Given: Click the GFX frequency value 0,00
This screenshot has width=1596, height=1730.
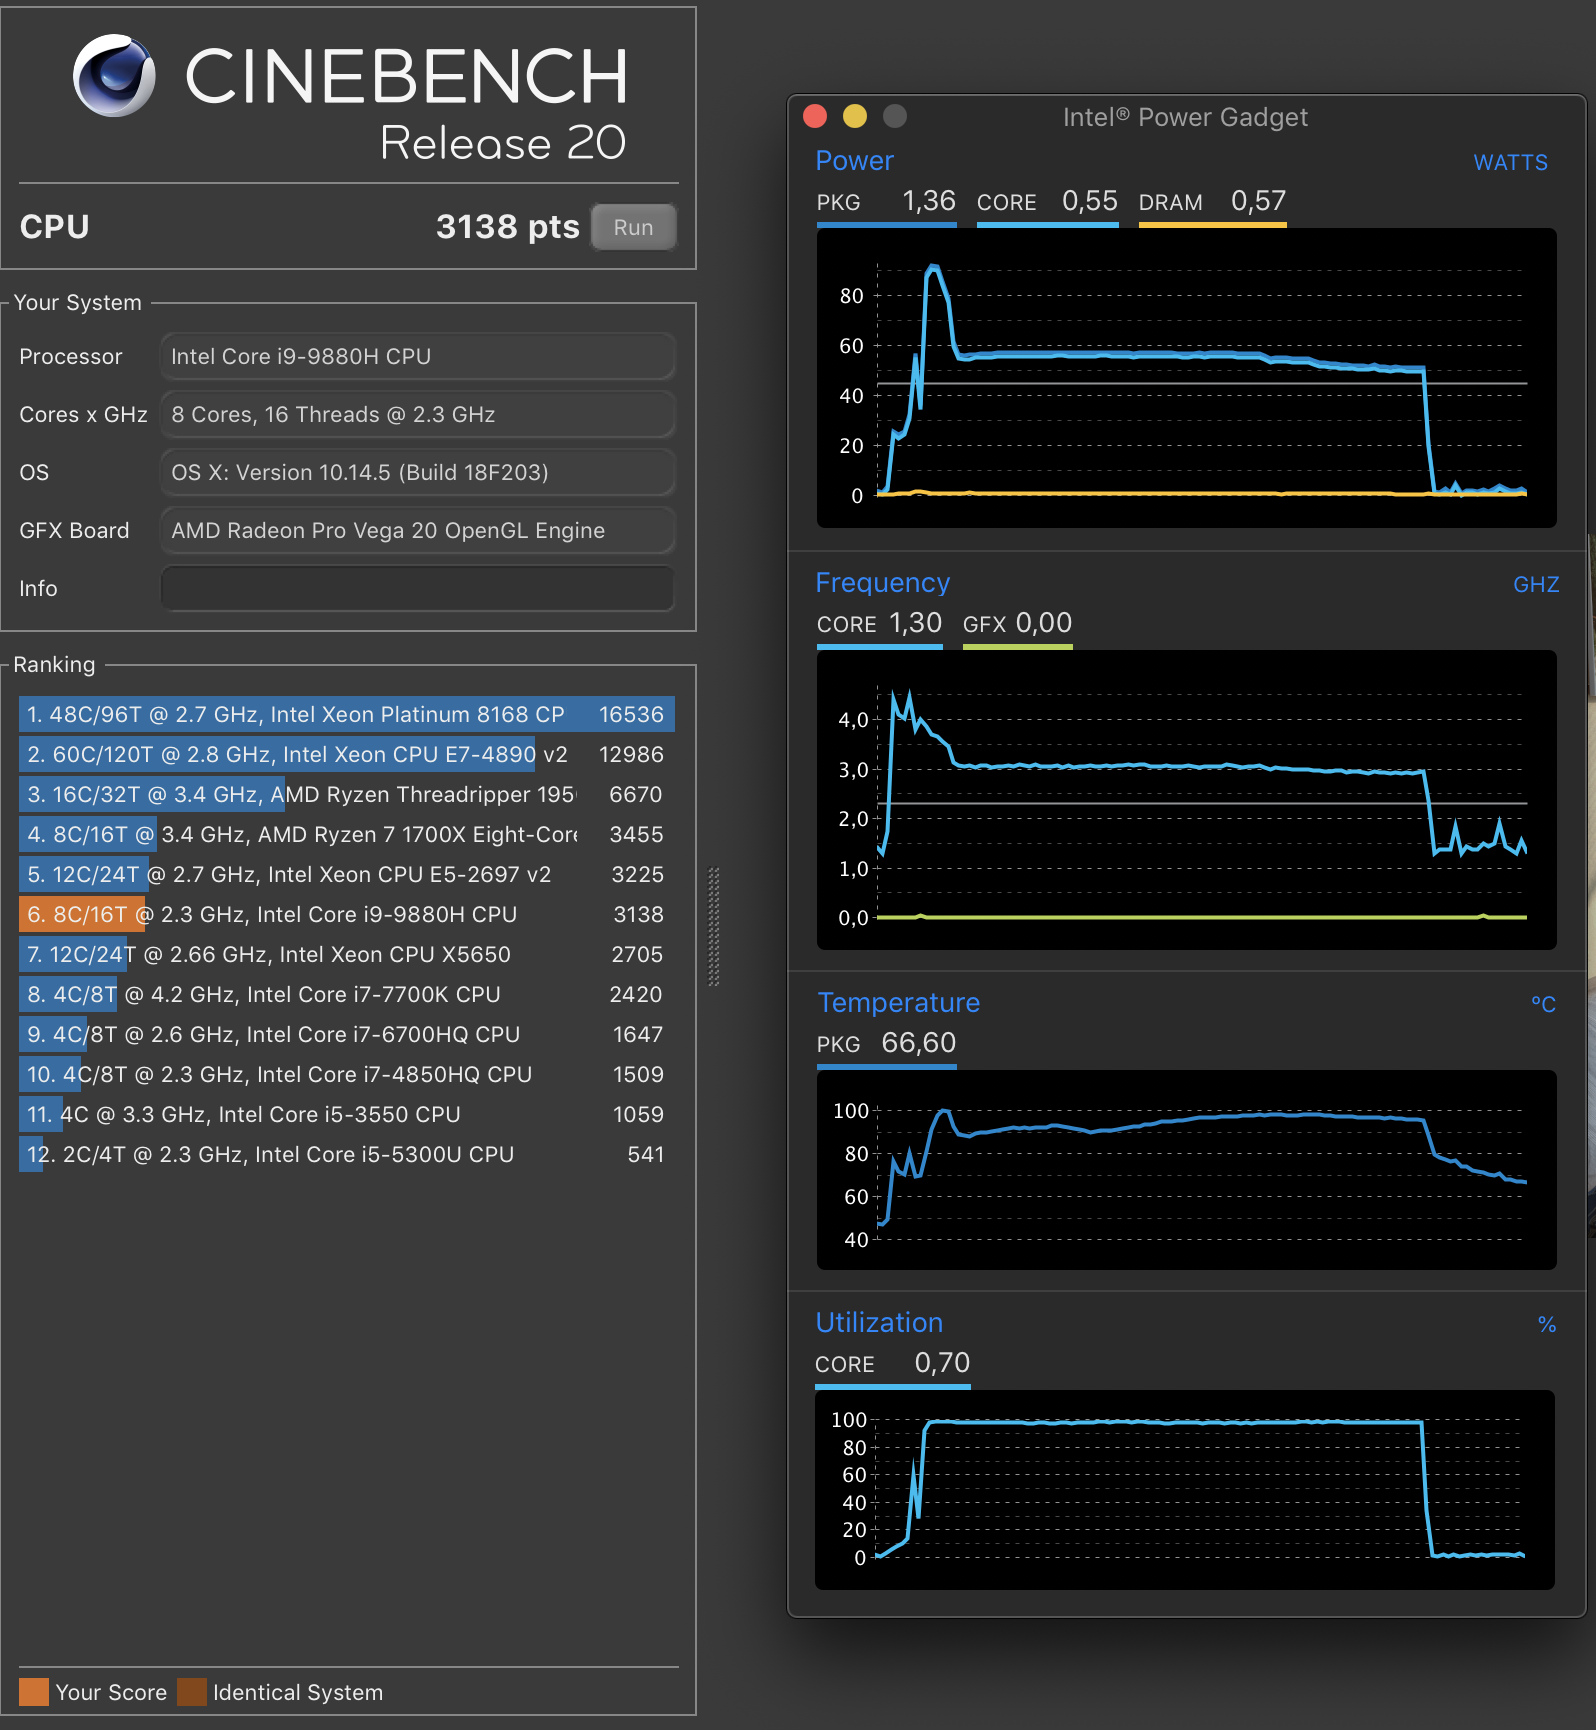Looking at the screenshot, I should point(1044,623).
